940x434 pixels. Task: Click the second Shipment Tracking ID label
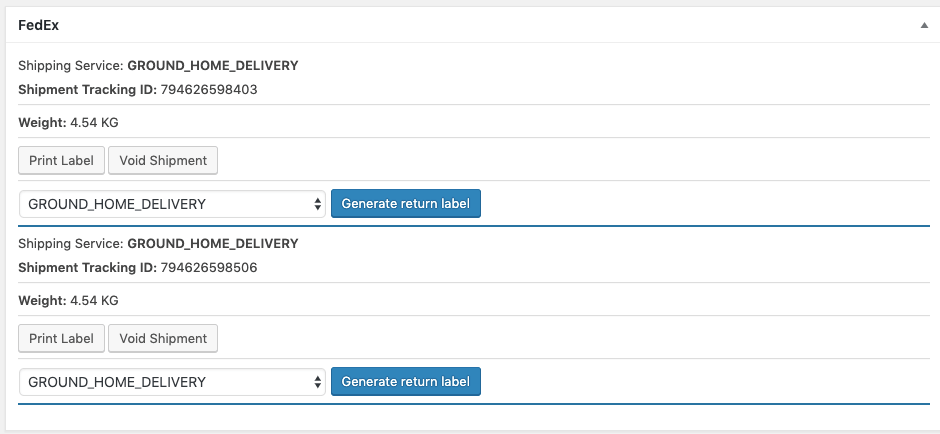tap(88, 268)
